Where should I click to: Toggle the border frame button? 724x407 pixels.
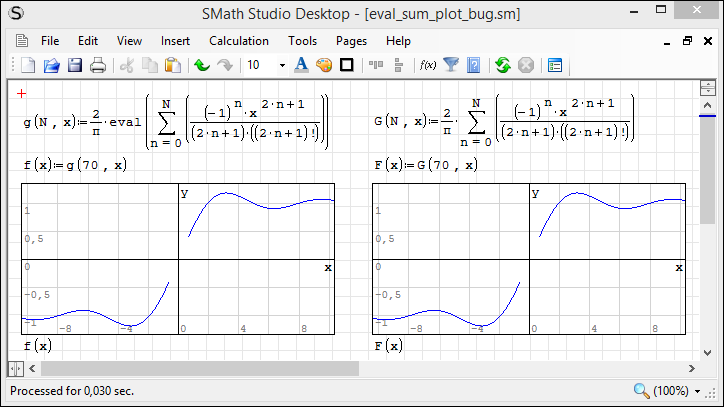[x=347, y=66]
